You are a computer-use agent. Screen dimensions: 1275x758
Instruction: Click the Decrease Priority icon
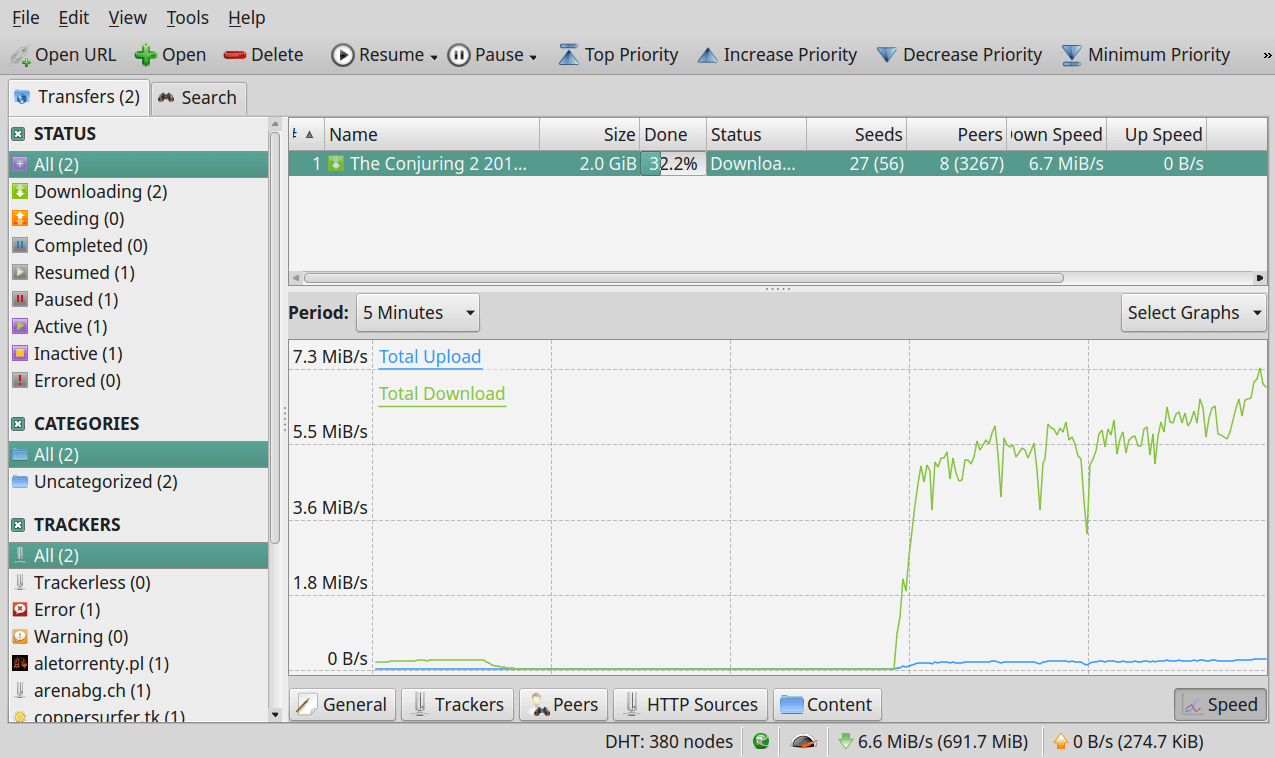(x=886, y=55)
